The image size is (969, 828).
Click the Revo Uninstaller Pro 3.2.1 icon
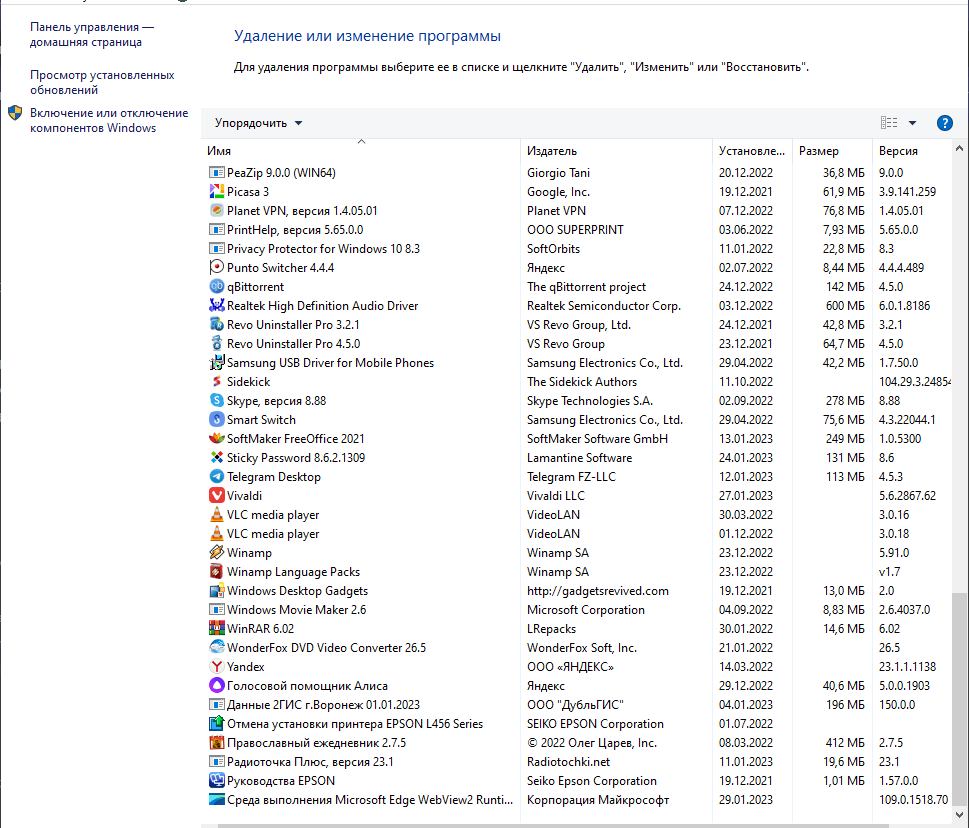216,324
